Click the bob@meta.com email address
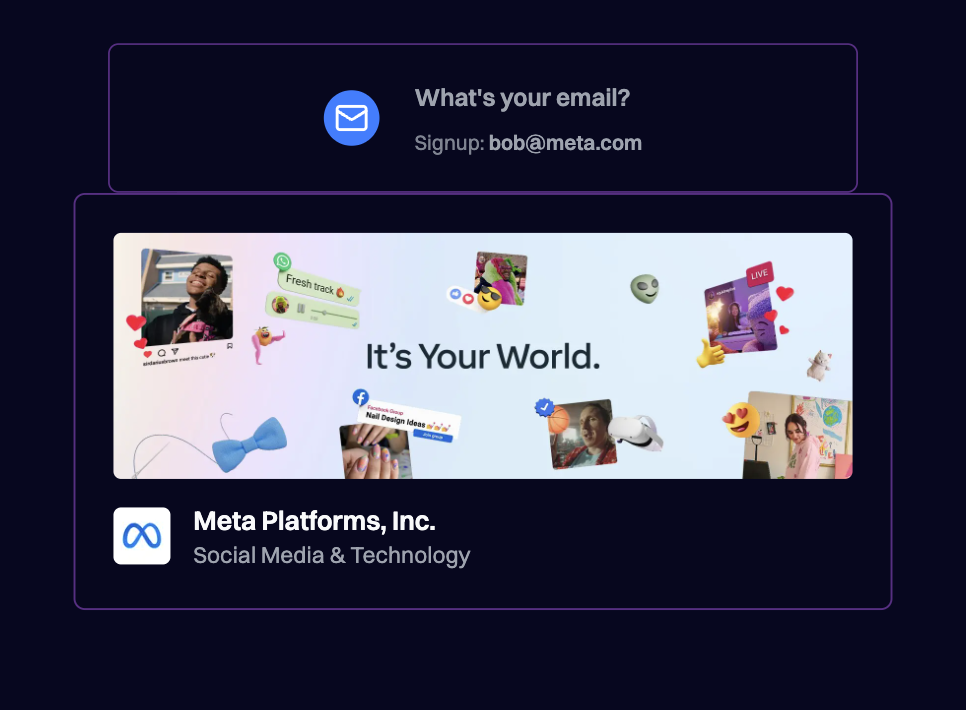 pyautogui.click(x=565, y=143)
